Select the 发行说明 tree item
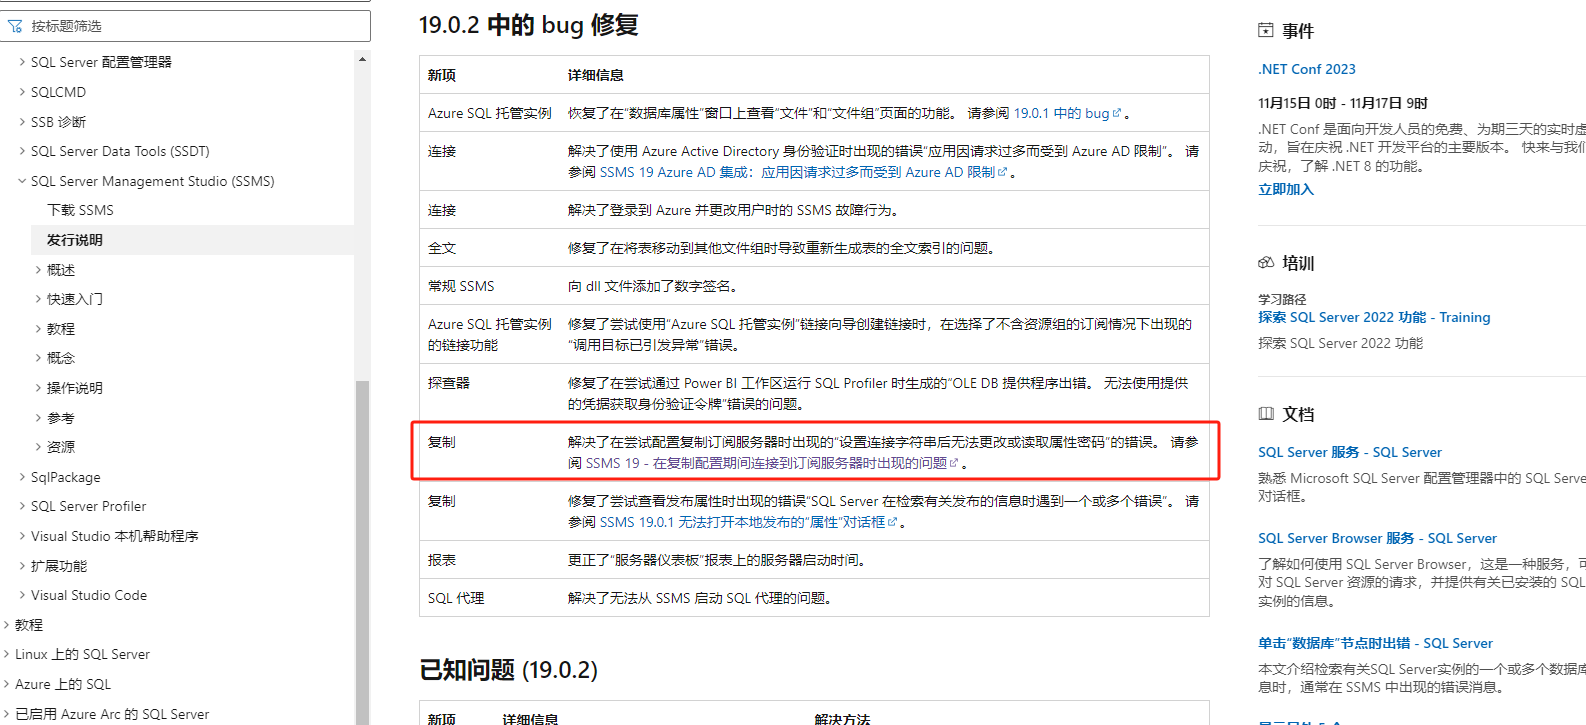Viewport: 1586px width, 725px height. [x=75, y=240]
